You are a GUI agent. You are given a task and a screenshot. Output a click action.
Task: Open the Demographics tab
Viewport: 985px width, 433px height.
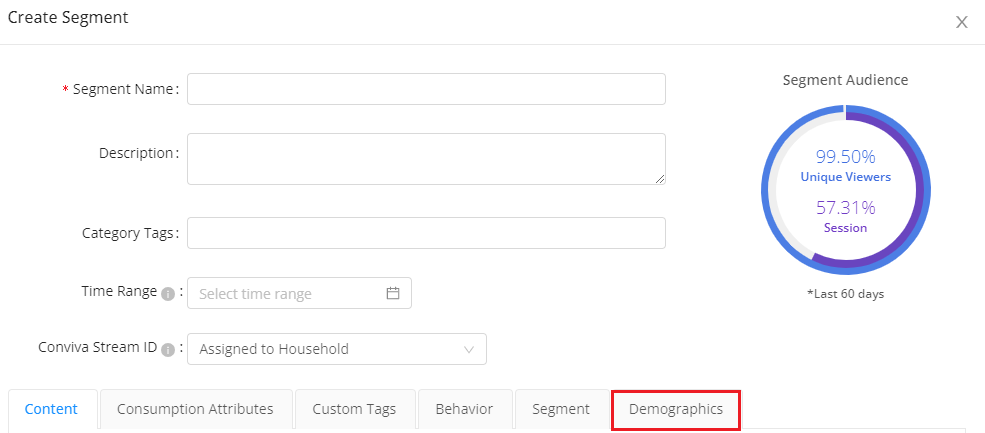pos(676,410)
